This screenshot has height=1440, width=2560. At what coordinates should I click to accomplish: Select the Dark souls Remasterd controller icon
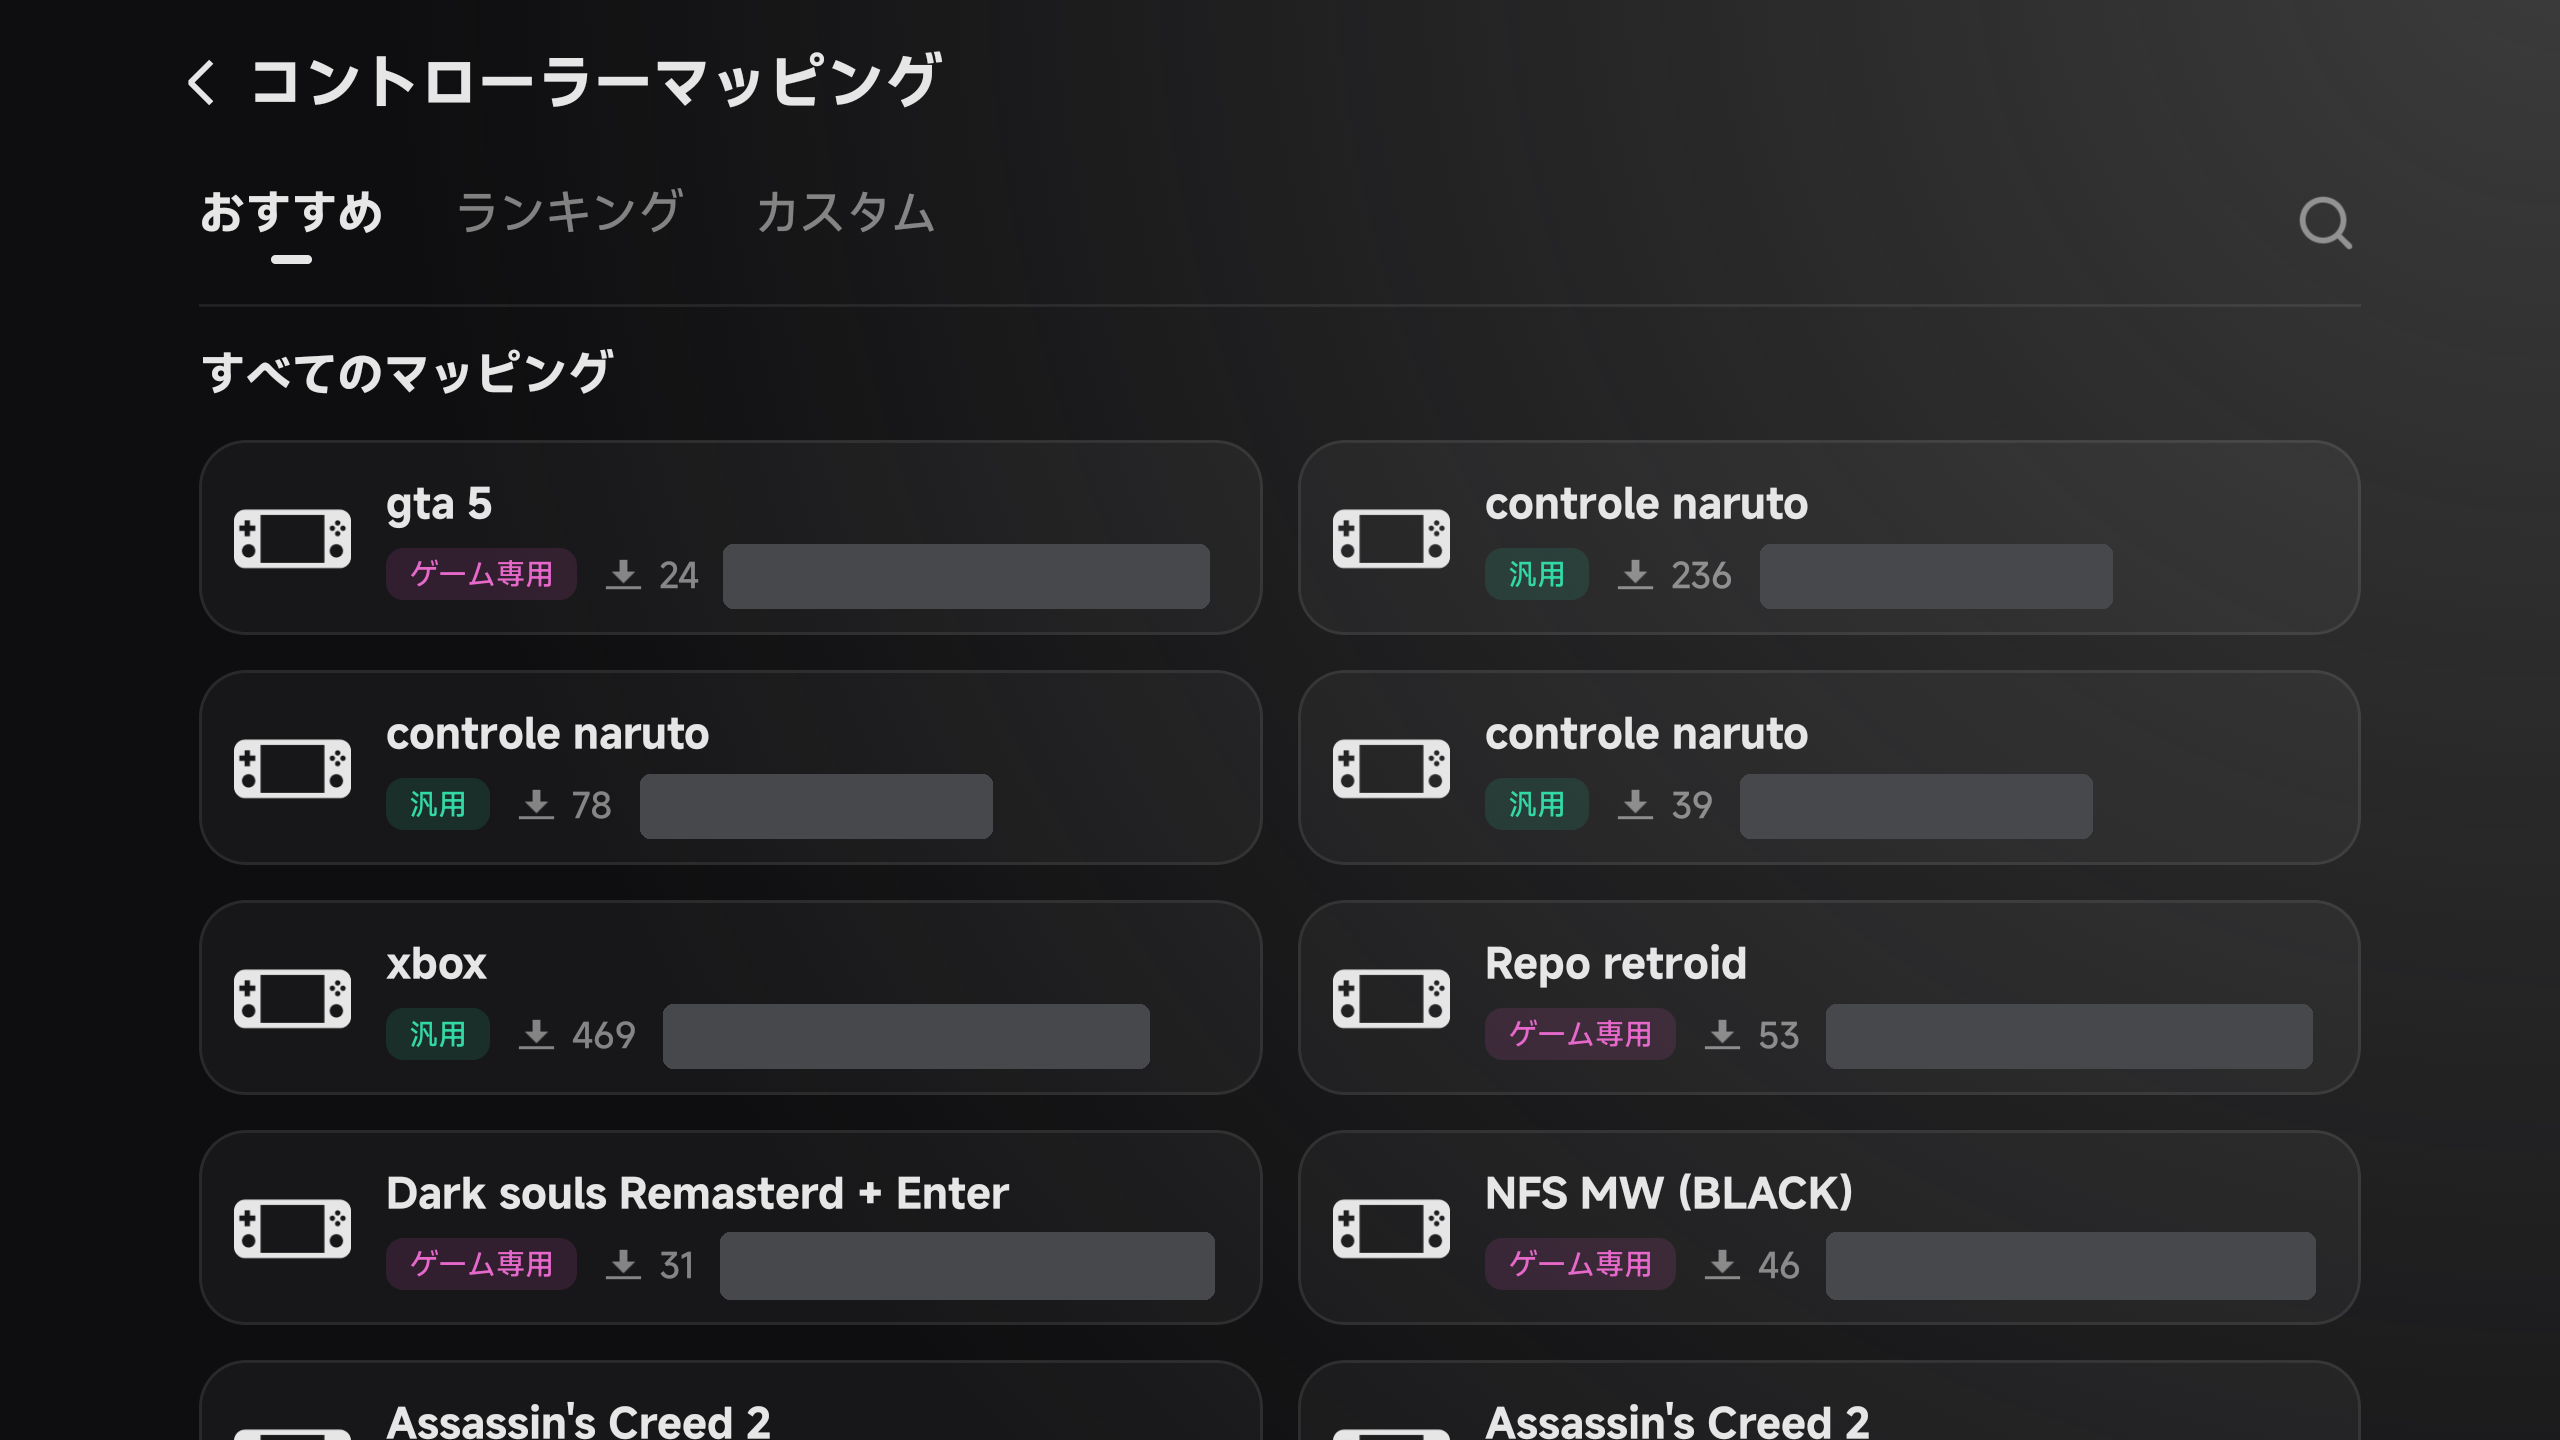point(292,1228)
